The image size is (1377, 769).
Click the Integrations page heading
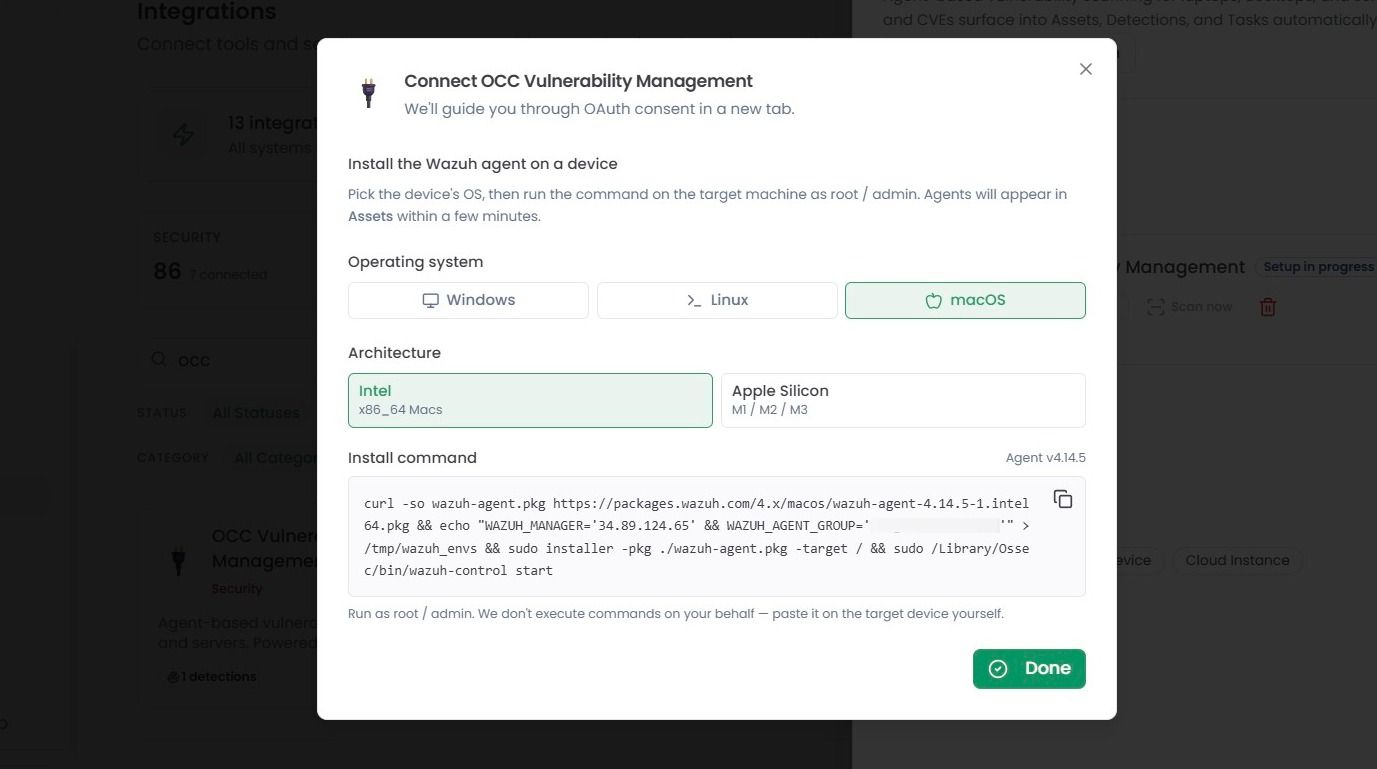tap(206, 12)
